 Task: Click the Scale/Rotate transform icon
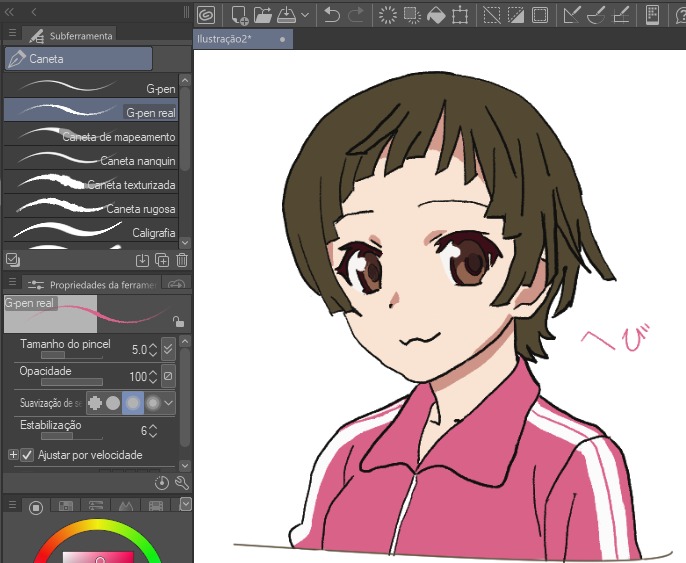460,15
